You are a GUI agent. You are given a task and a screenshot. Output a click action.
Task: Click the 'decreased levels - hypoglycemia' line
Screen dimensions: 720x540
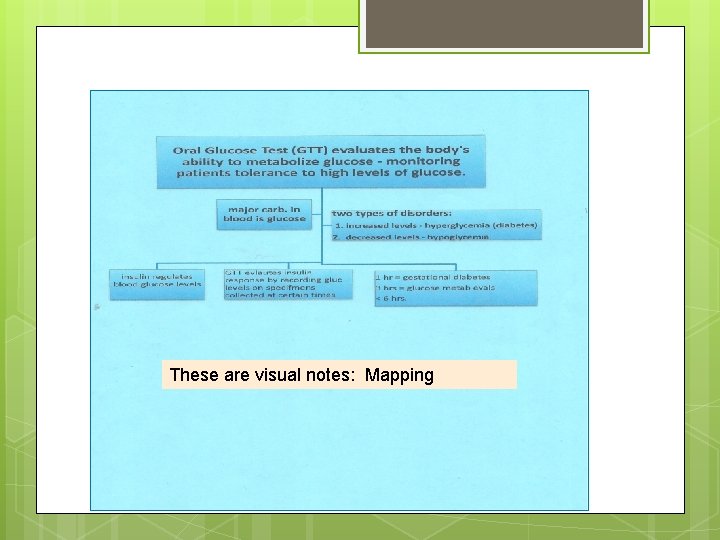(411, 237)
